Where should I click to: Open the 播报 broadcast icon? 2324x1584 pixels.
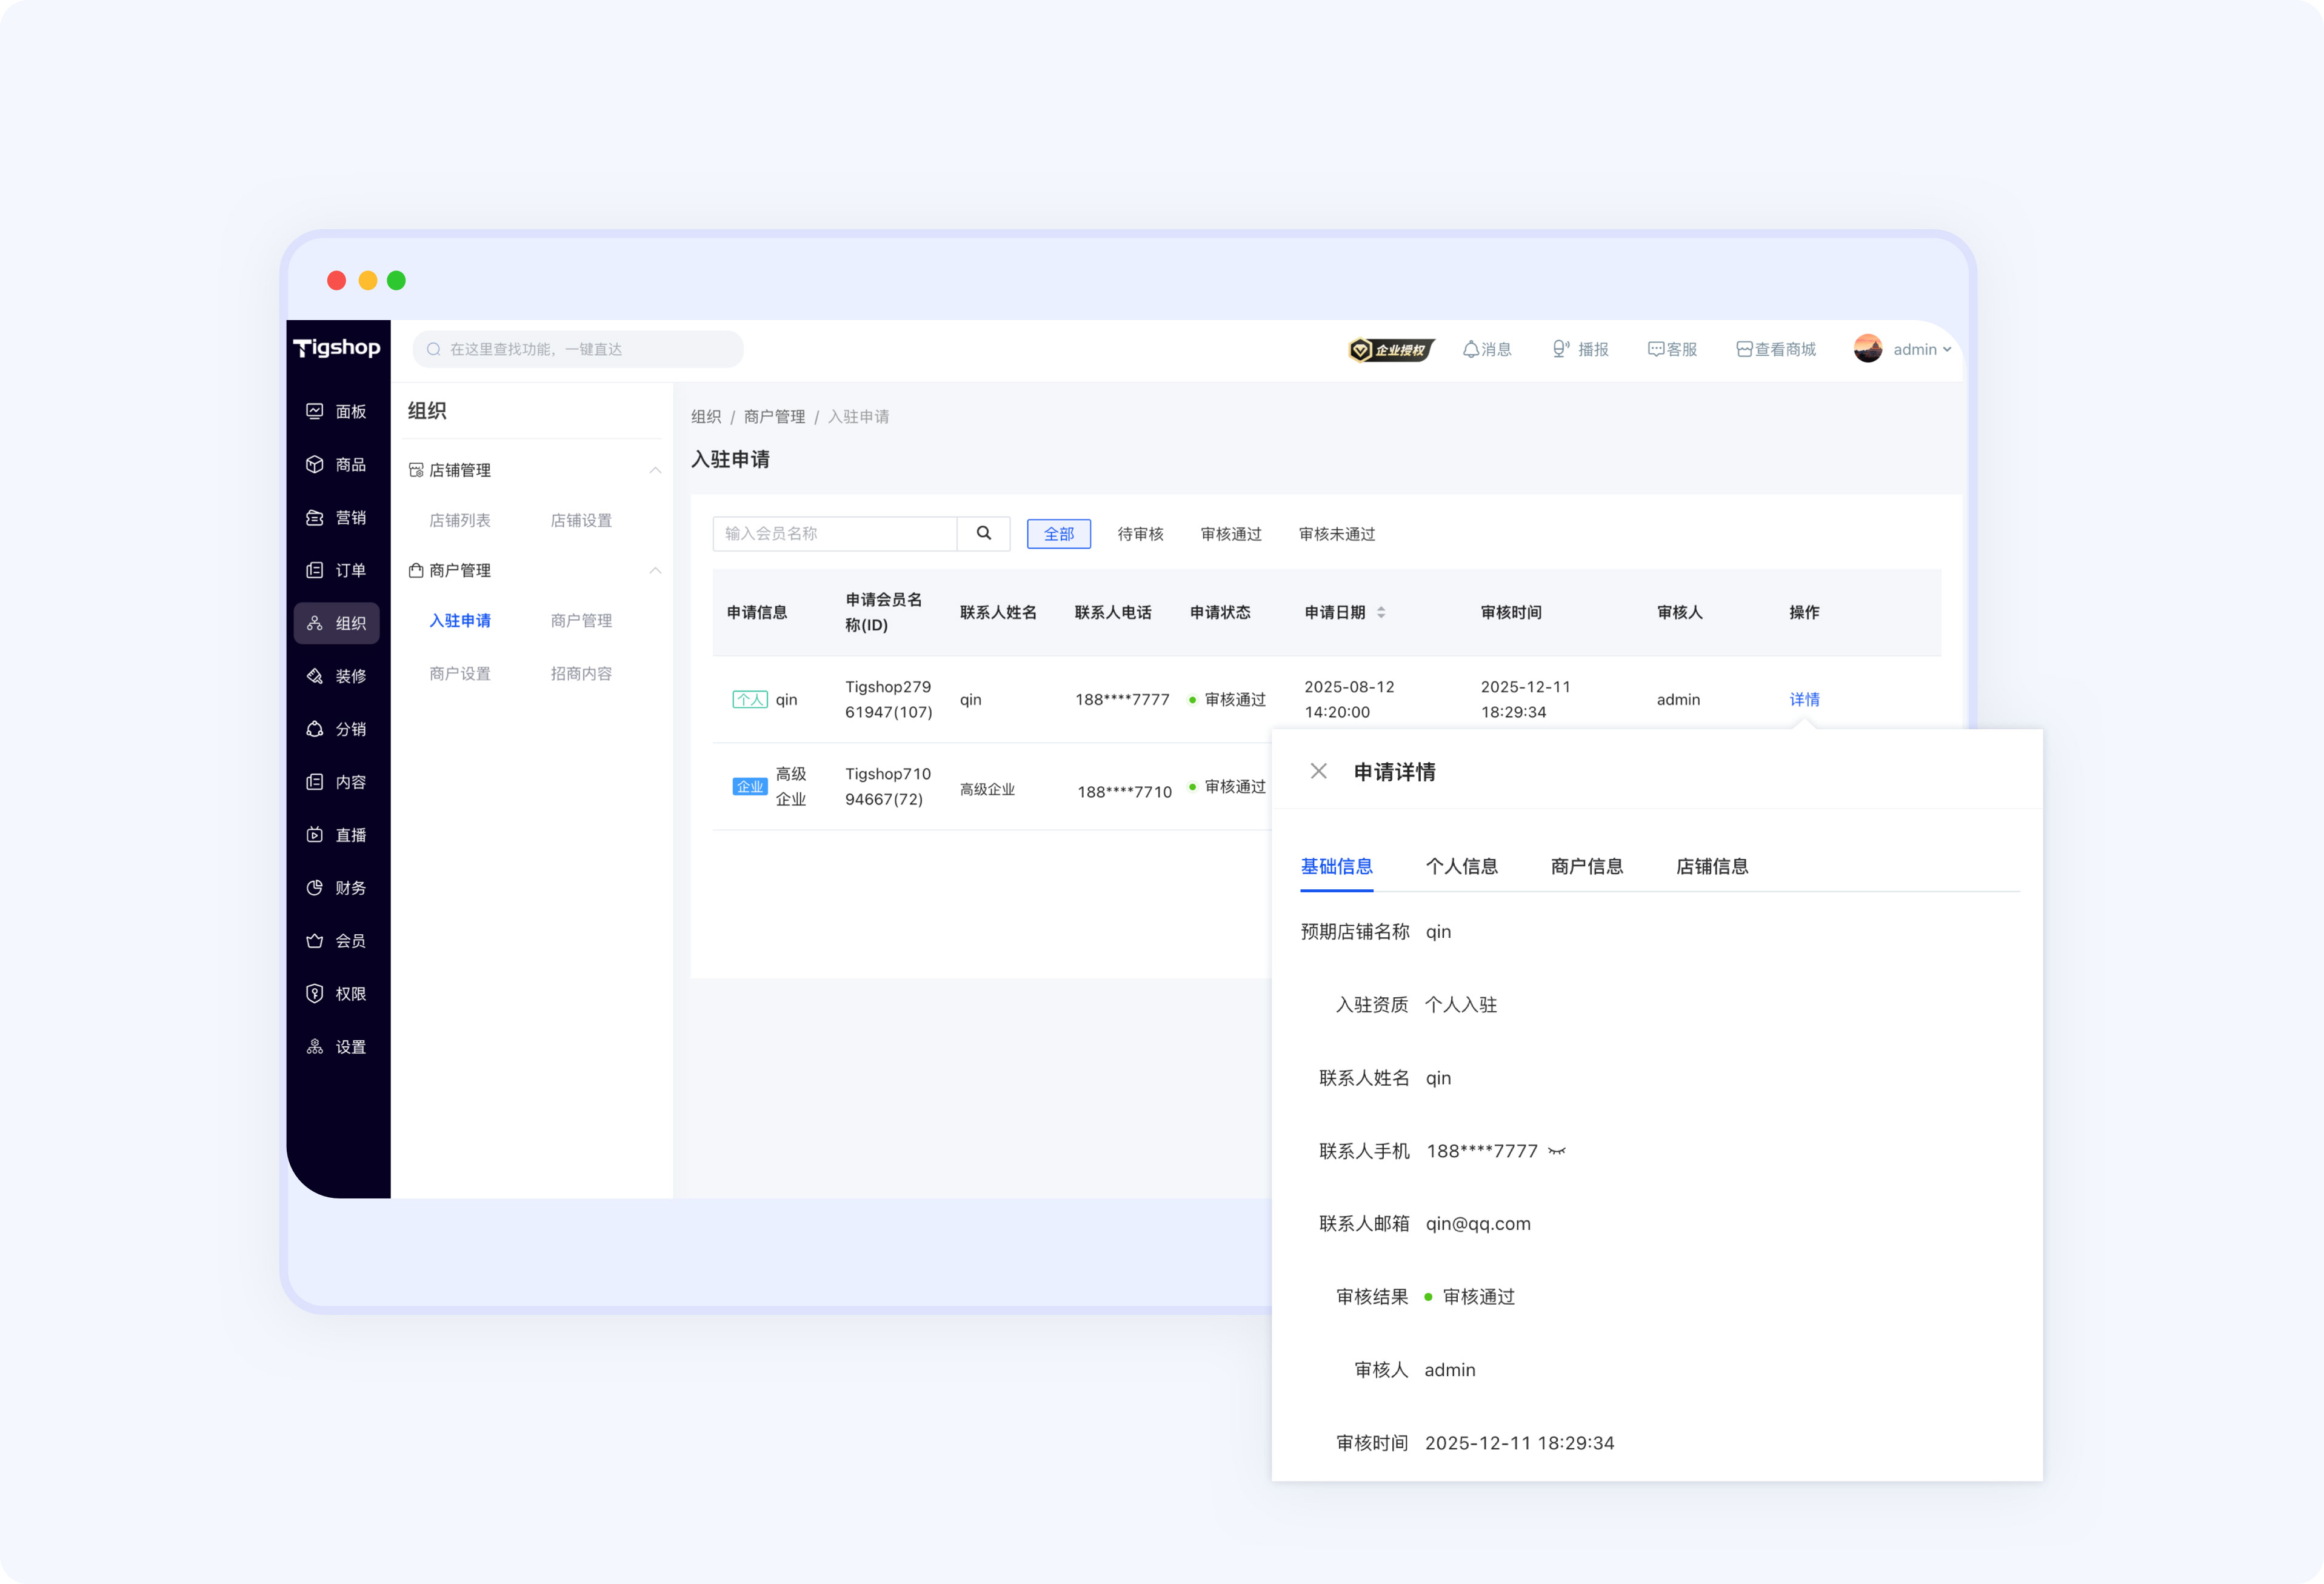1580,349
